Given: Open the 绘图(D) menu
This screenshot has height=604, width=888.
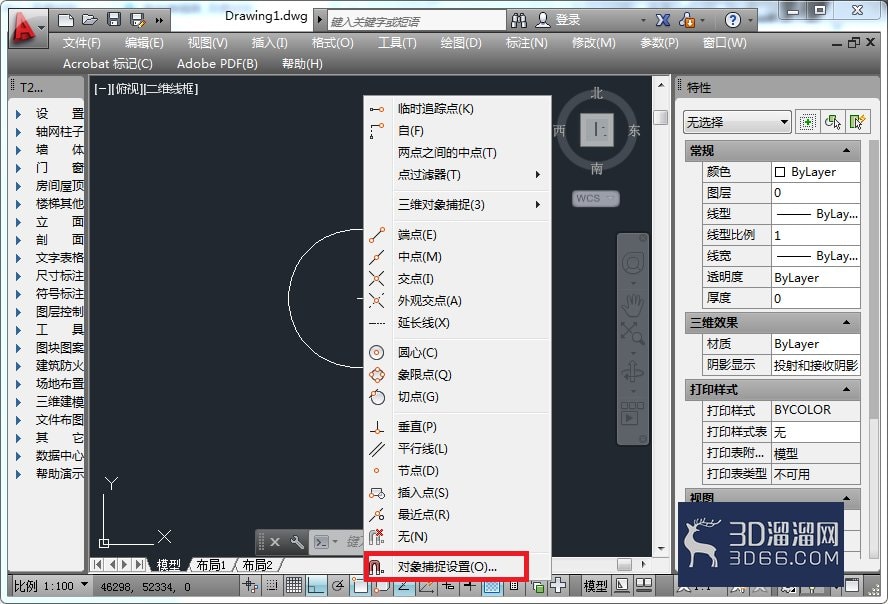Looking at the screenshot, I should pyautogui.click(x=461, y=42).
